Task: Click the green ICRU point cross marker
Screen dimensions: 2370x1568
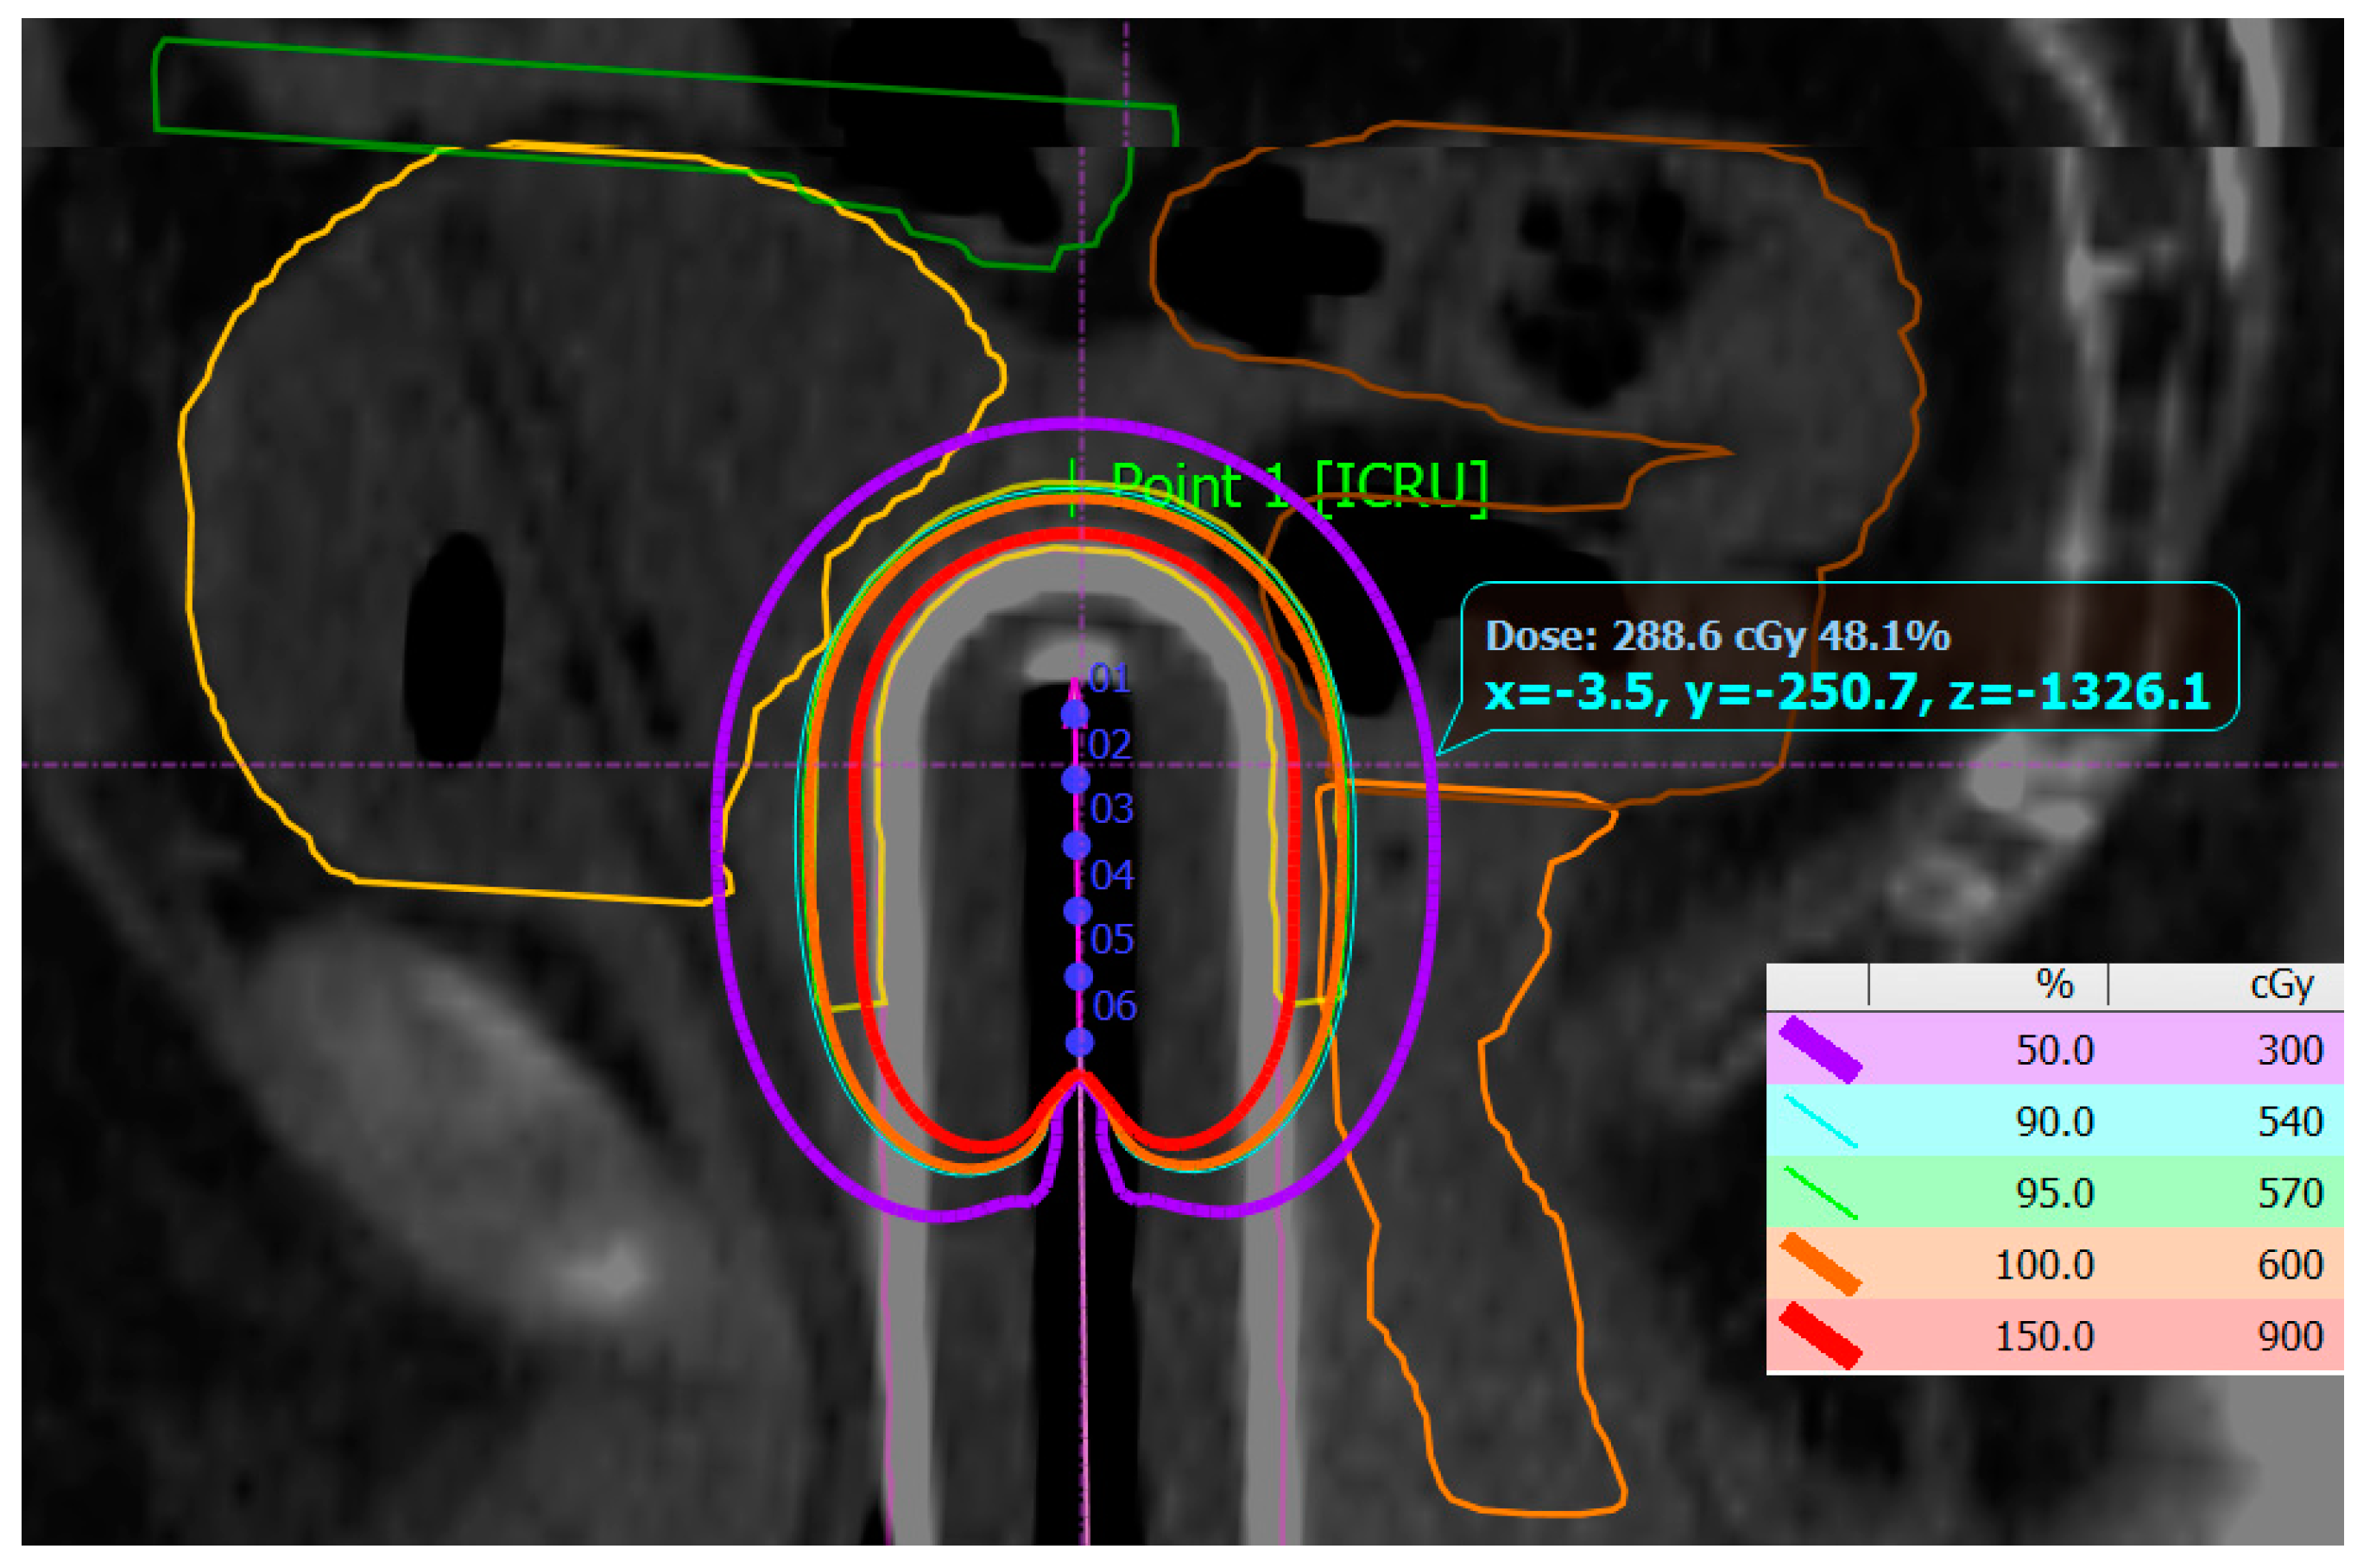Action: pos(1072,488)
